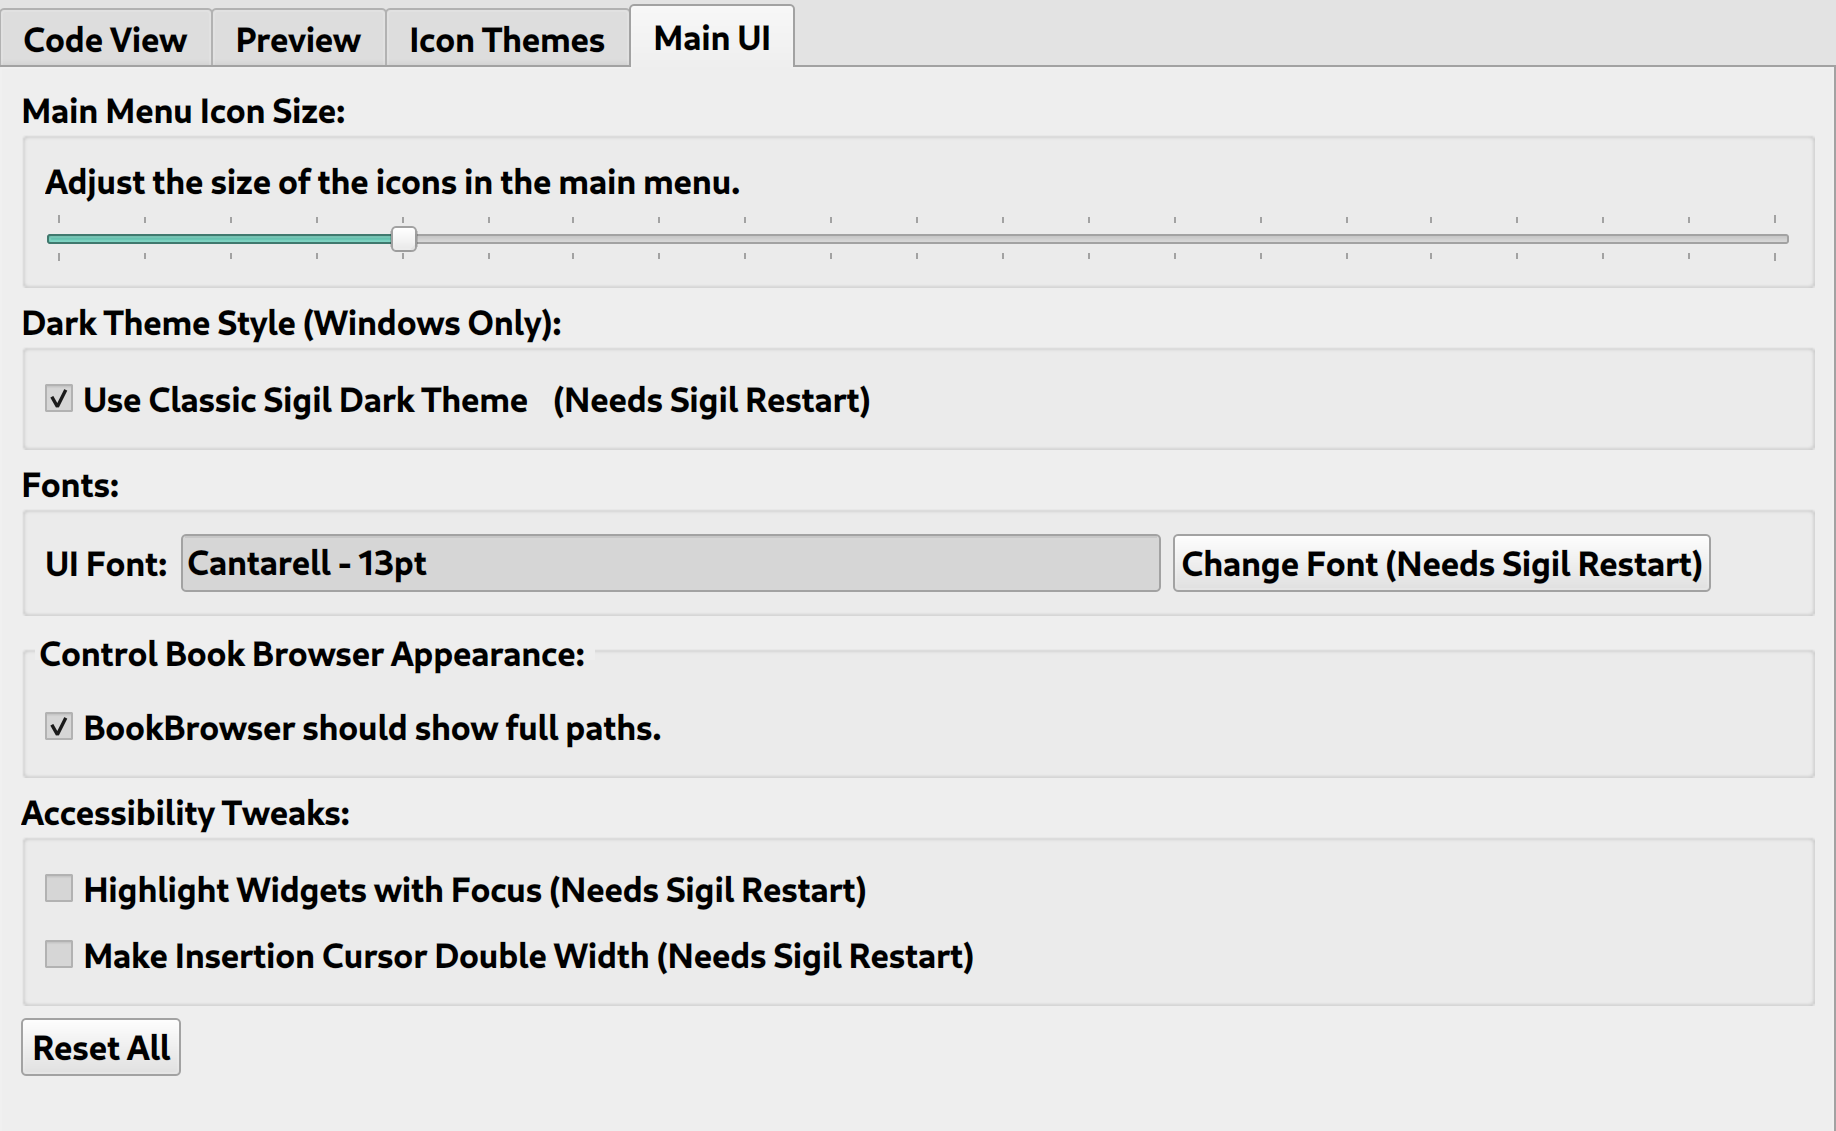This screenshot has height=1131, width=1836.
Task: Click the Accessibility Tweaks heading
Action: [x=185, y=813]
